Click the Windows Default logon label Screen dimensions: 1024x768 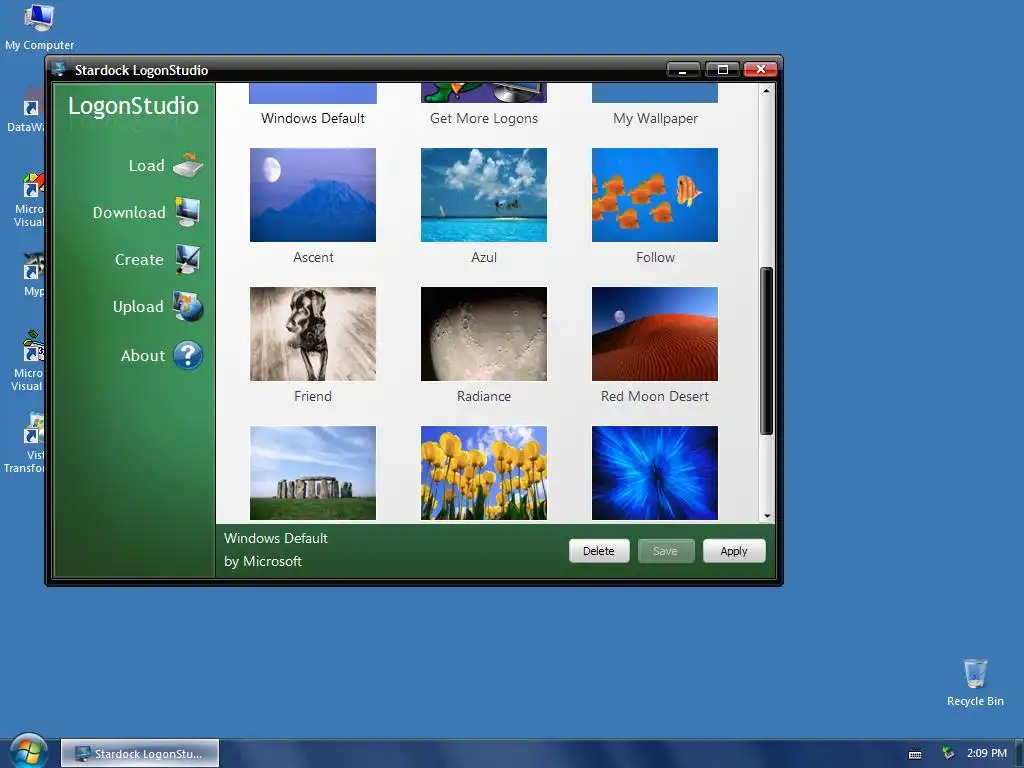pos(313,118)
